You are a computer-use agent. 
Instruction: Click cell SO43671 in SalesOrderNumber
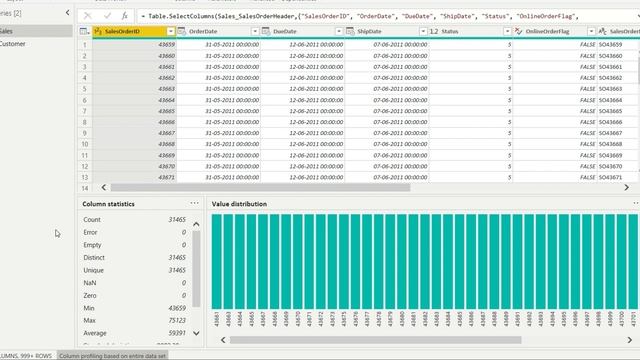point(618,177)
